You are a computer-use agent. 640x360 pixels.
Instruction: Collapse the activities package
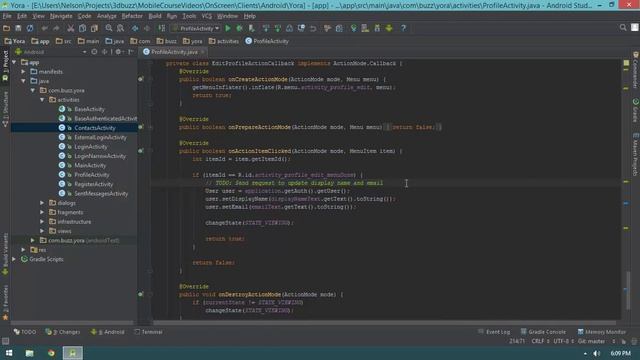click(42, 100)
